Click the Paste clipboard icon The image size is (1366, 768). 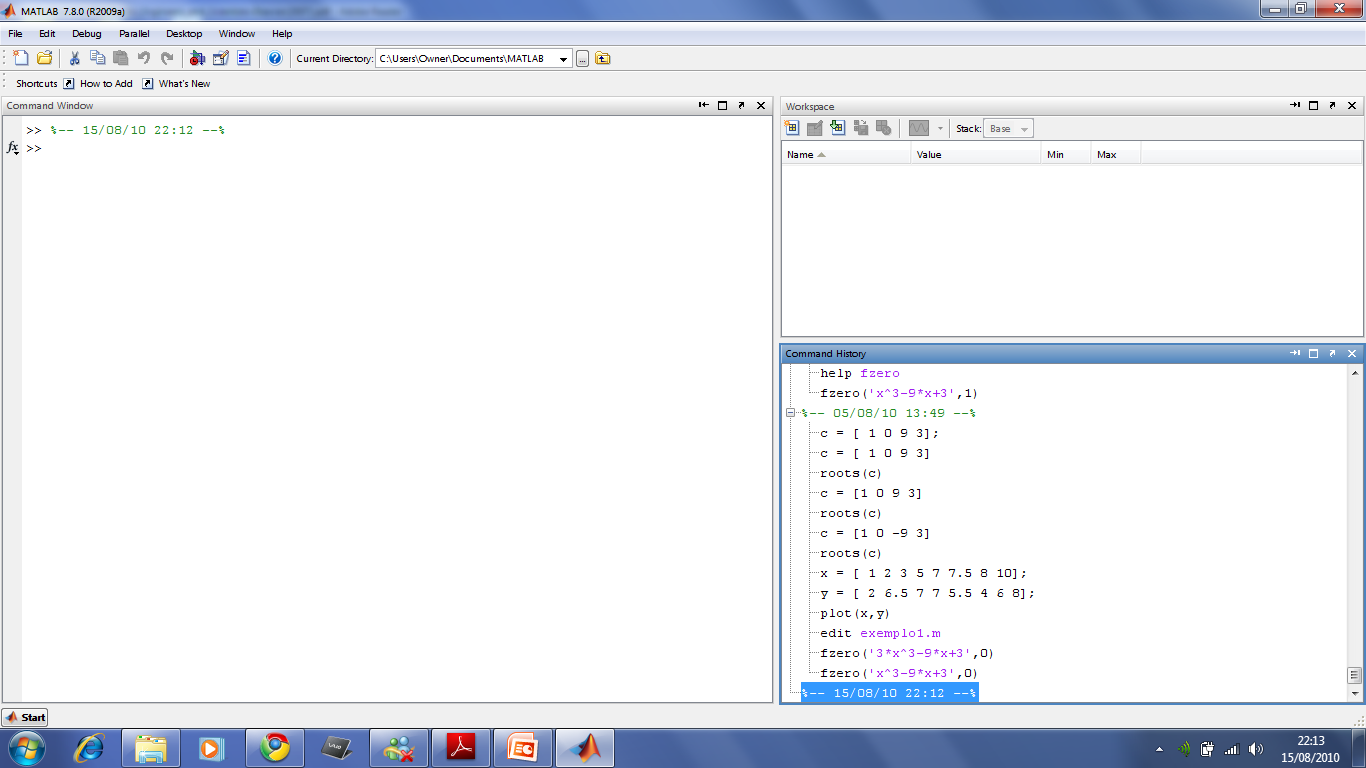[120, 58]
